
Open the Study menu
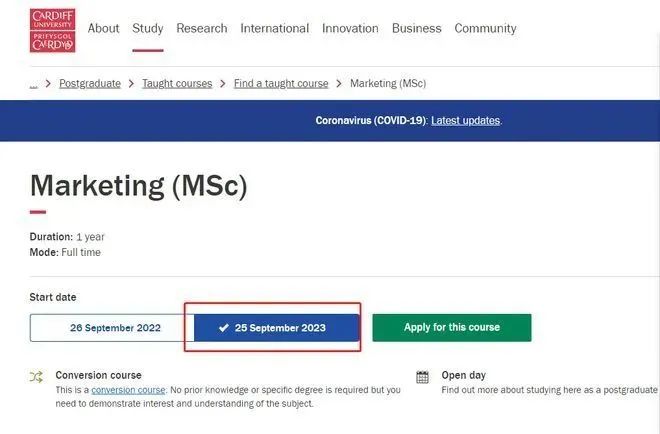tap(148, 29)
